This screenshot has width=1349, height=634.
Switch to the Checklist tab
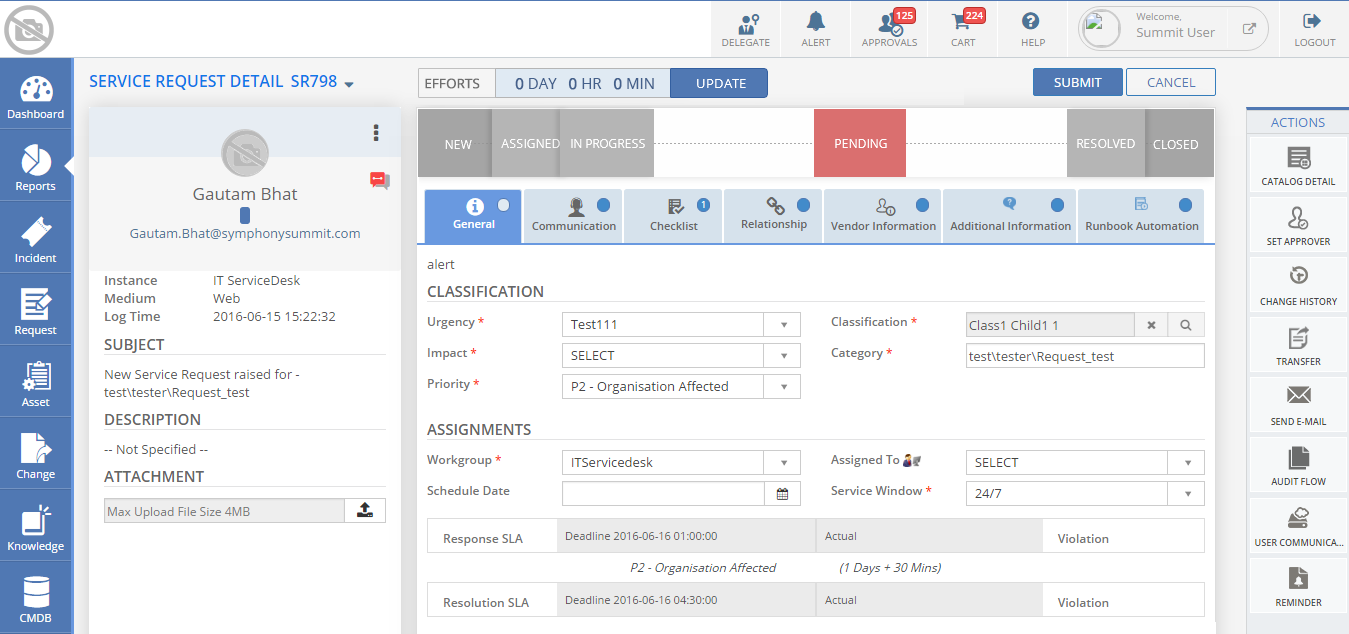674,216
